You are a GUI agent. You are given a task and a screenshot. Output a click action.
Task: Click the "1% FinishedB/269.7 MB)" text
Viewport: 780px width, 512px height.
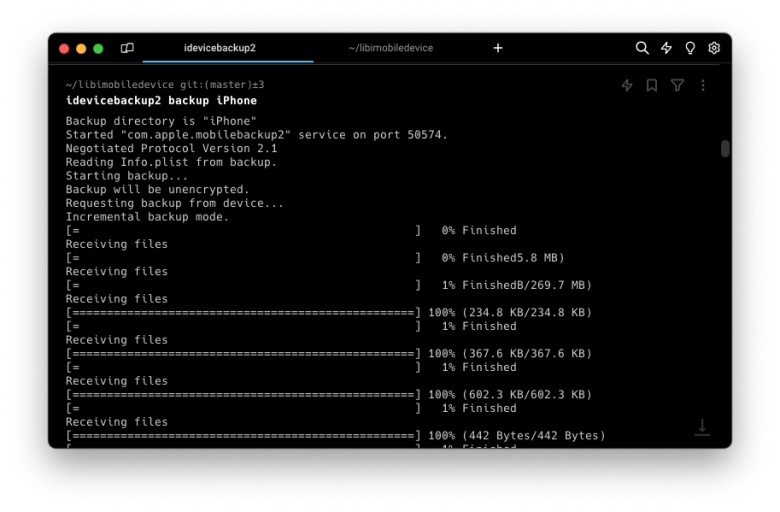coord(517,285)
